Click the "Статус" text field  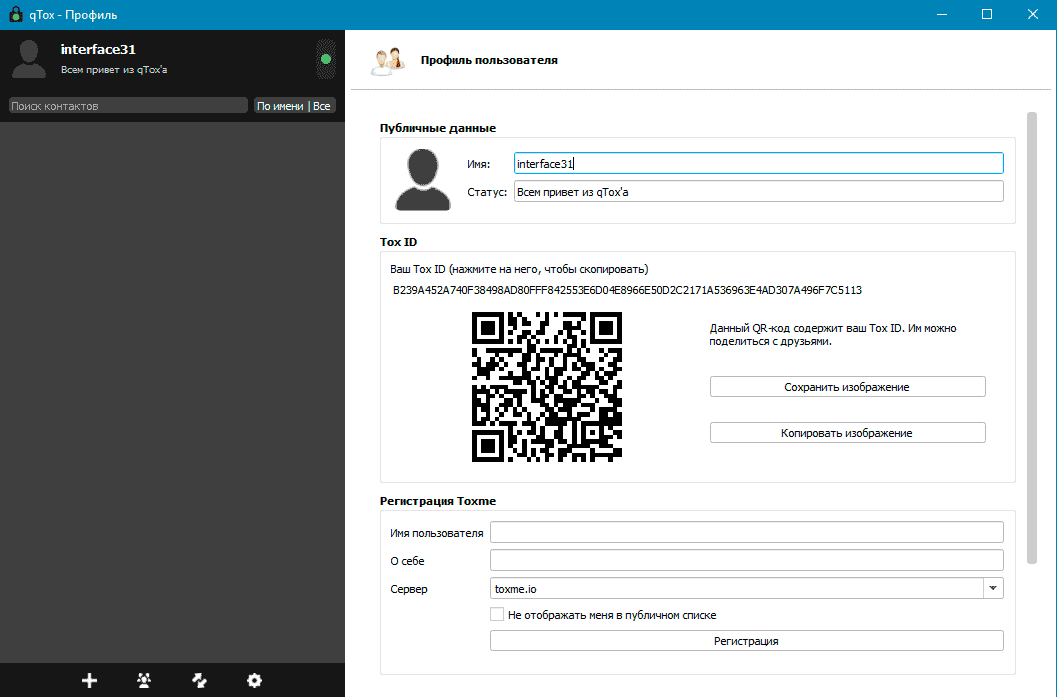coord(757,192)
